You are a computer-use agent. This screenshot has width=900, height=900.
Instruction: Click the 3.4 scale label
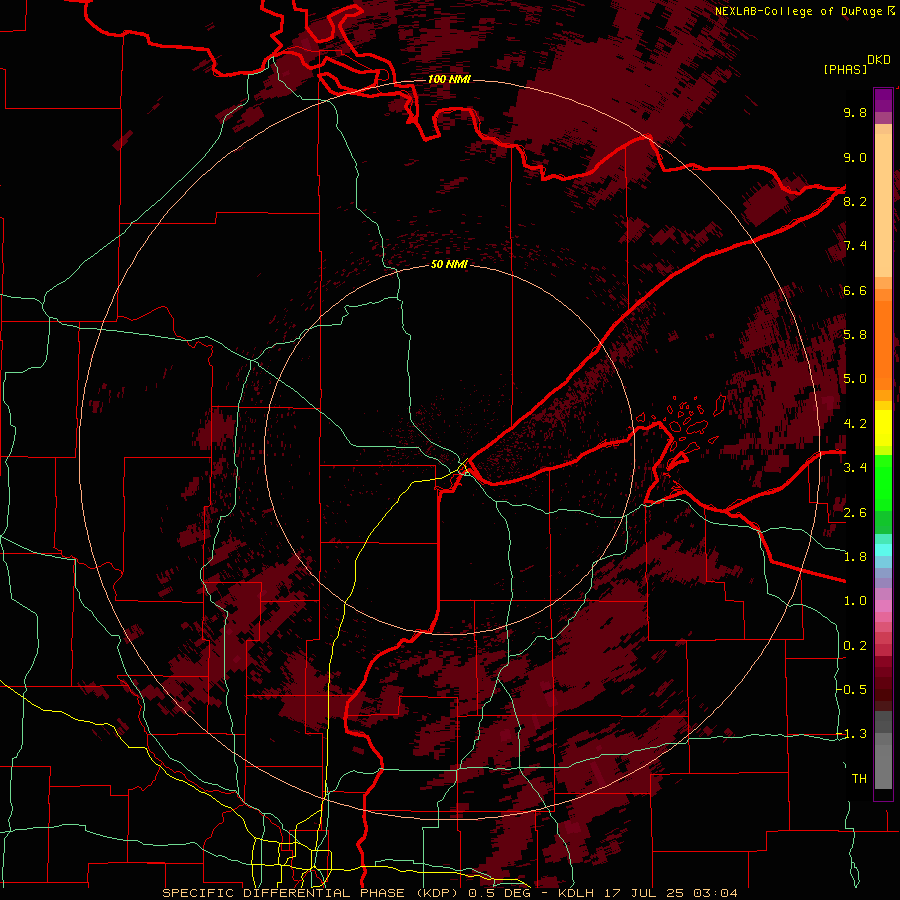tap(855, 467)
